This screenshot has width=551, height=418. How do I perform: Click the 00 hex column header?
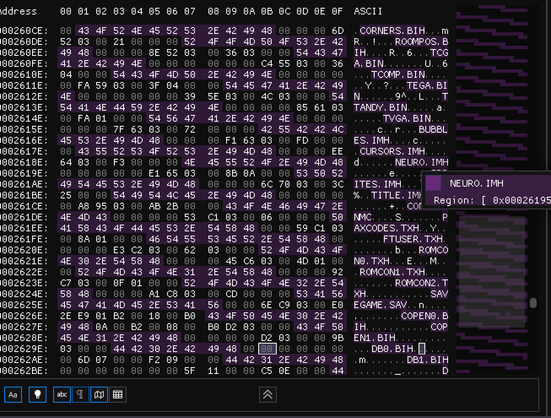coord(65,11)
